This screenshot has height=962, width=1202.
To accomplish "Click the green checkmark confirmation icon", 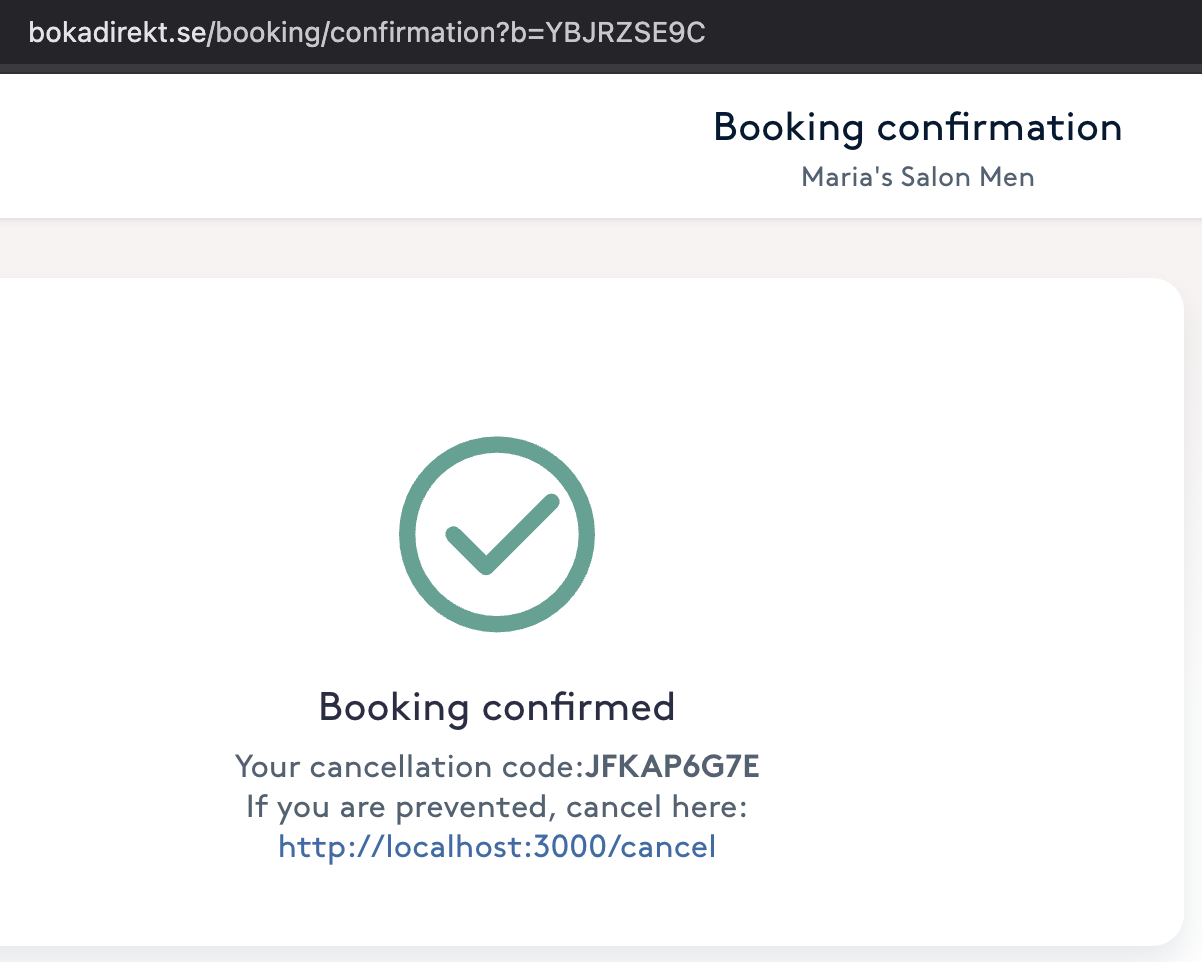I will coord(497,535).
